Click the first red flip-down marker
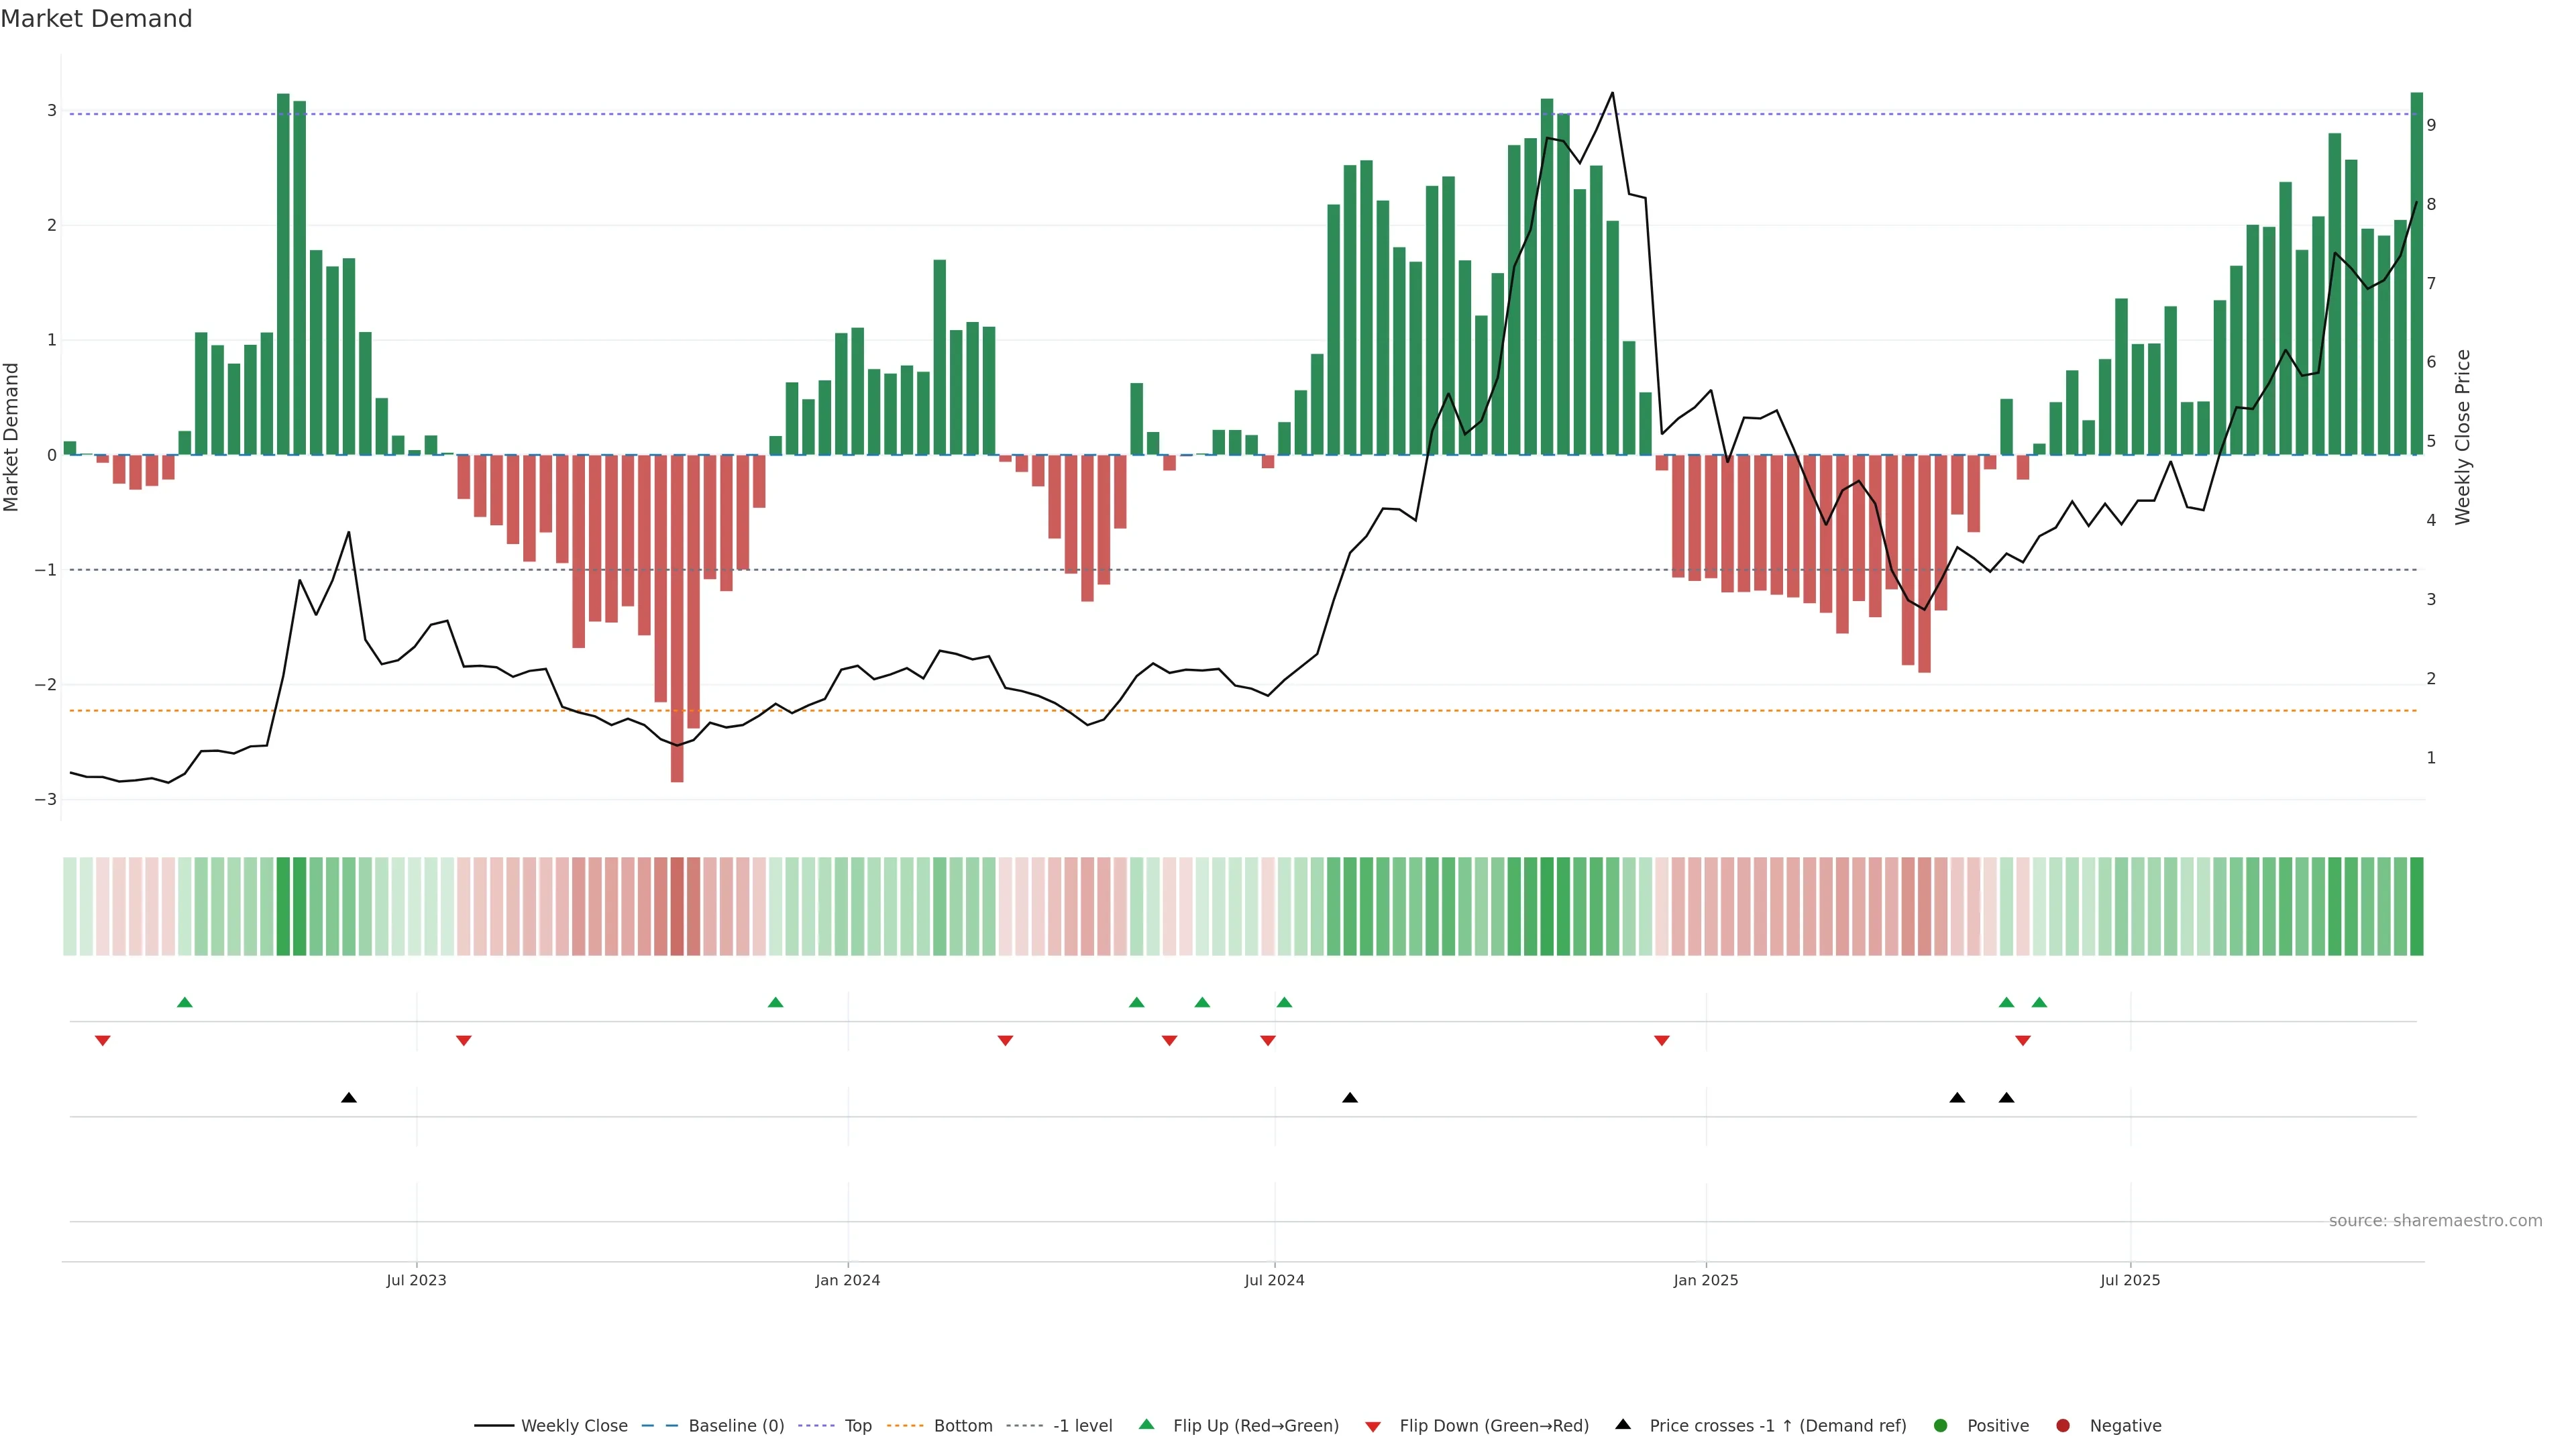The height and width of the screenshot is (1449, 2576). [x=102, y=1041]
